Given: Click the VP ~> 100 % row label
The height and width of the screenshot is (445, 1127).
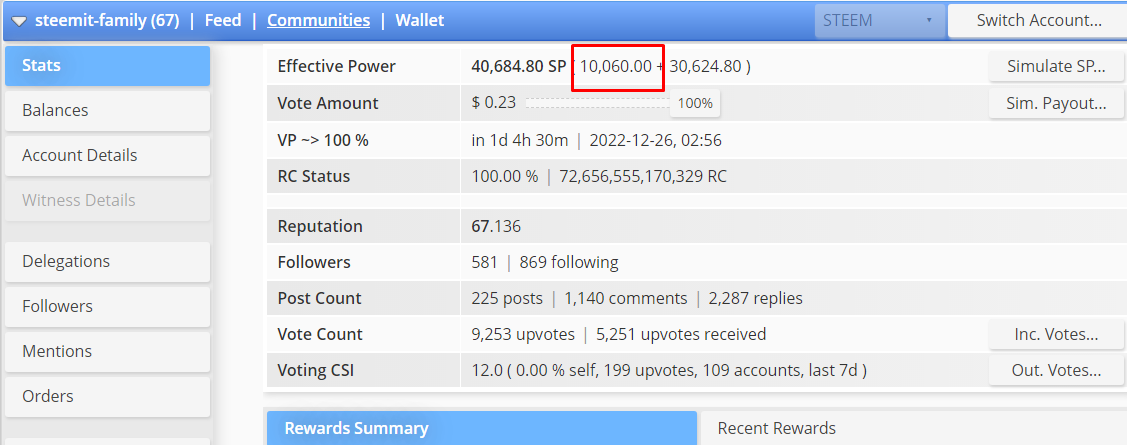Looking at the screenshot, I should pos(323,140).
